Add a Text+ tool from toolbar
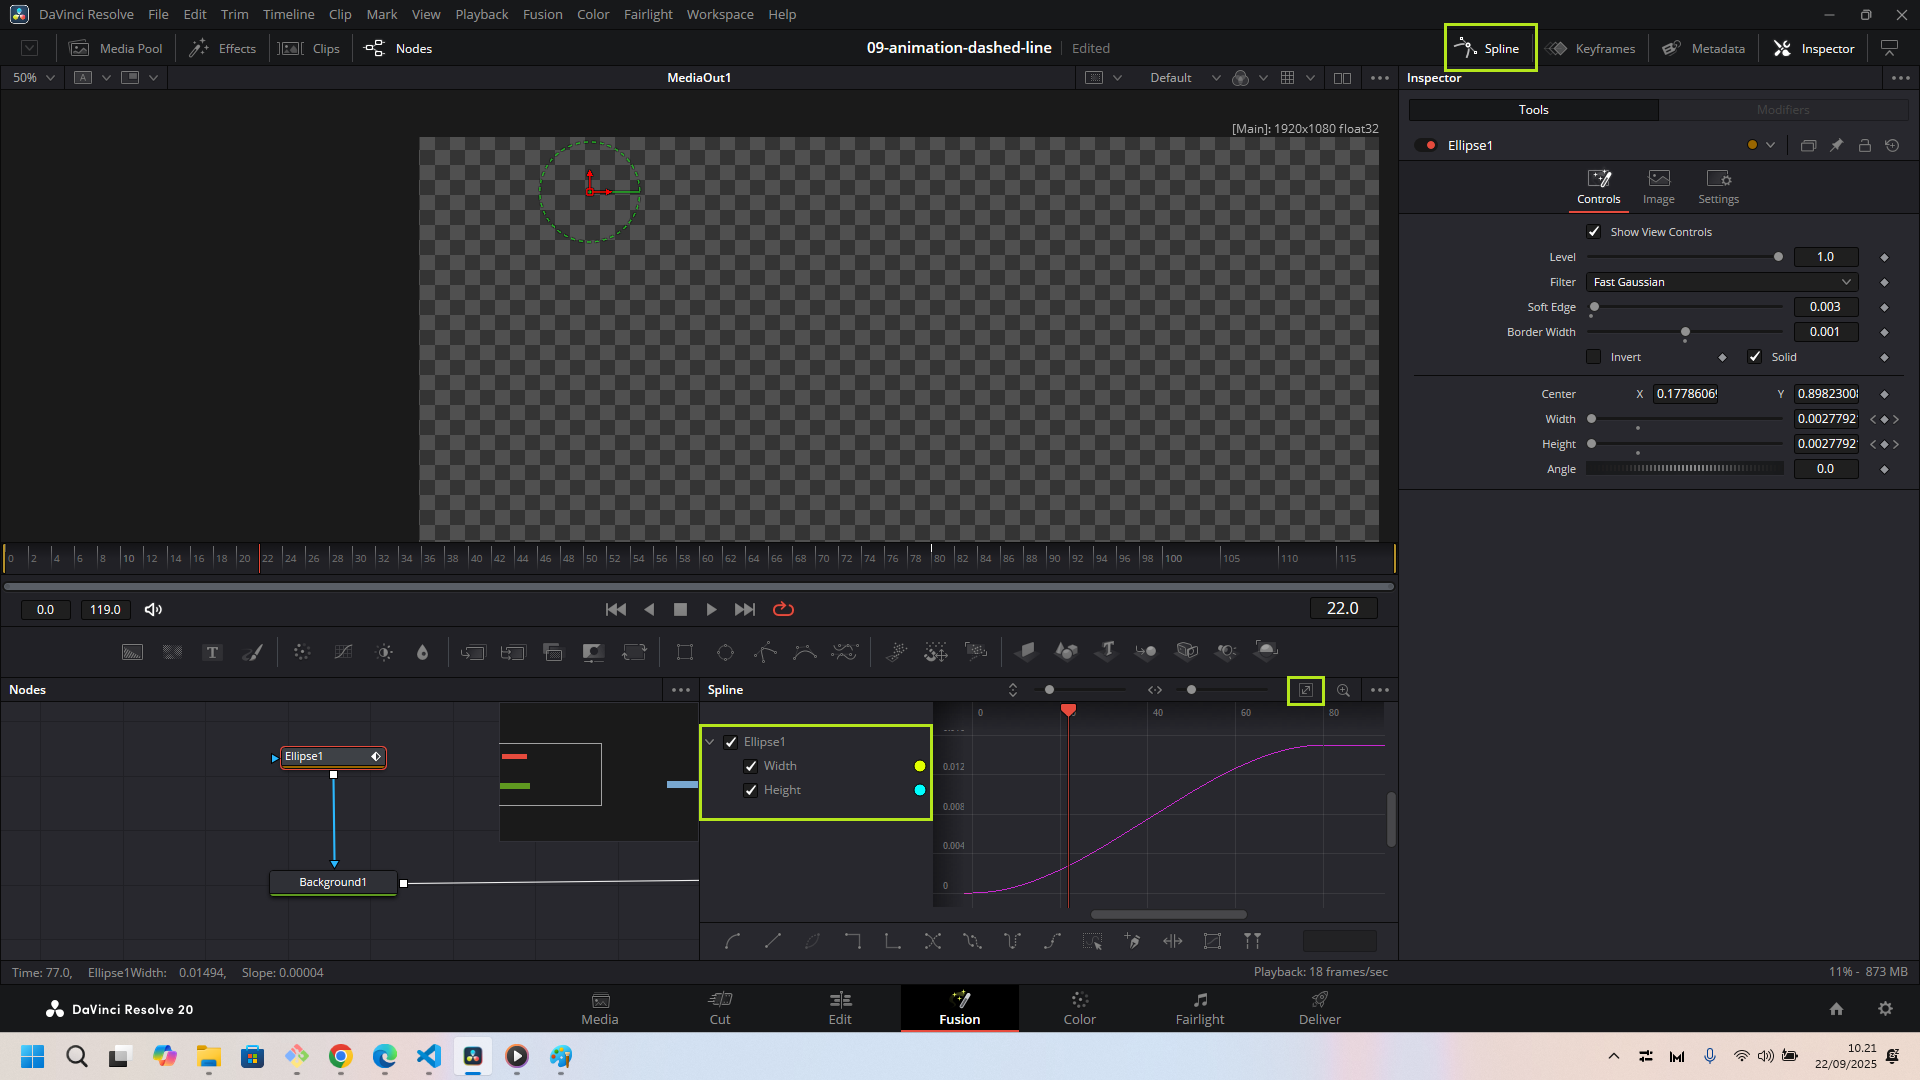This screenshot has width=1920, height=1080. (212, 653)
